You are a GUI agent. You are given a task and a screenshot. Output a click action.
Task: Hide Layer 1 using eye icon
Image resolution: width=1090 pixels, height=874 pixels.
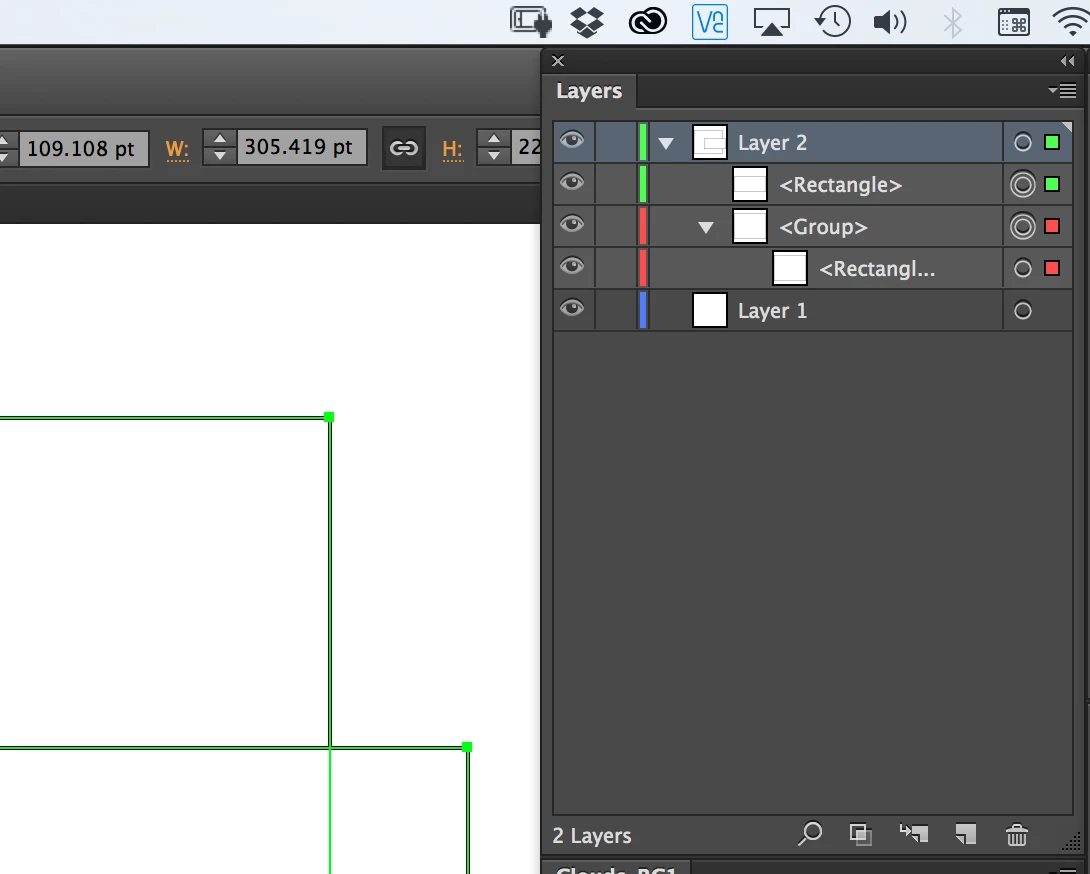[x=572, y=308]
